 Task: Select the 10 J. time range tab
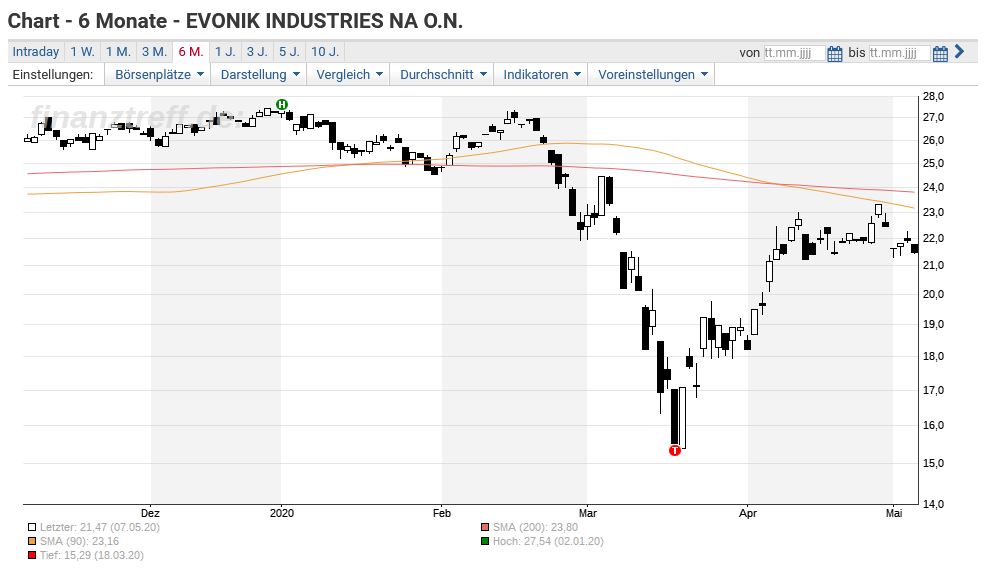pyautogui.click(x=325, y=52)
